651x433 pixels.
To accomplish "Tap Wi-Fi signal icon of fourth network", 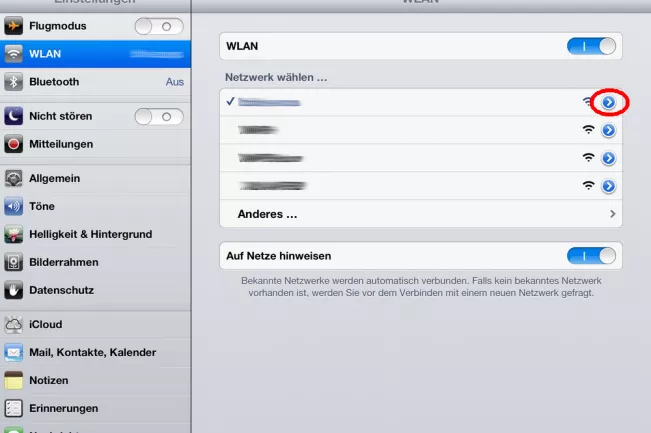I will (x=588, y=185).
